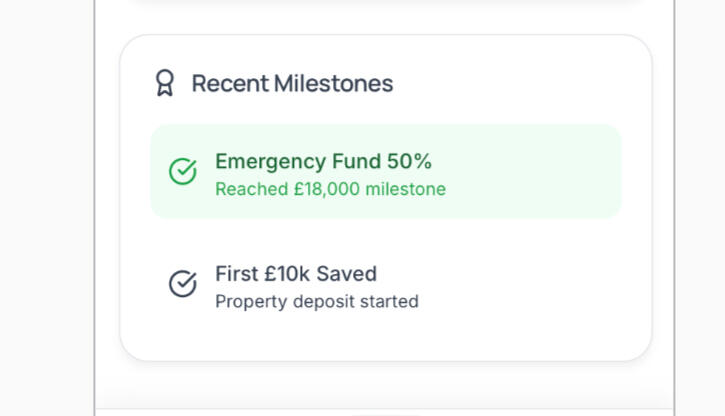Click the word 'Saved' in the second milestone
725x416 pixels.
coord(346,274)
